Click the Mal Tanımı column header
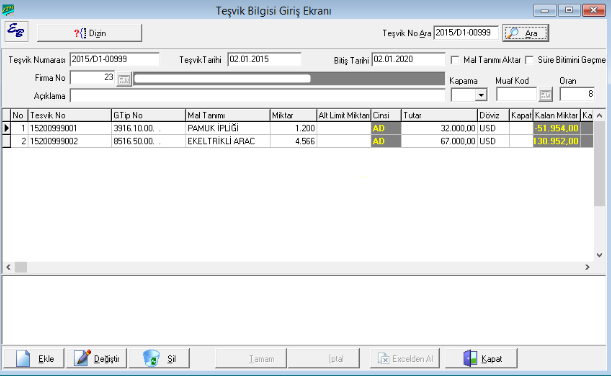This screenshot has height=376, width=611. (x=228, y=115)
